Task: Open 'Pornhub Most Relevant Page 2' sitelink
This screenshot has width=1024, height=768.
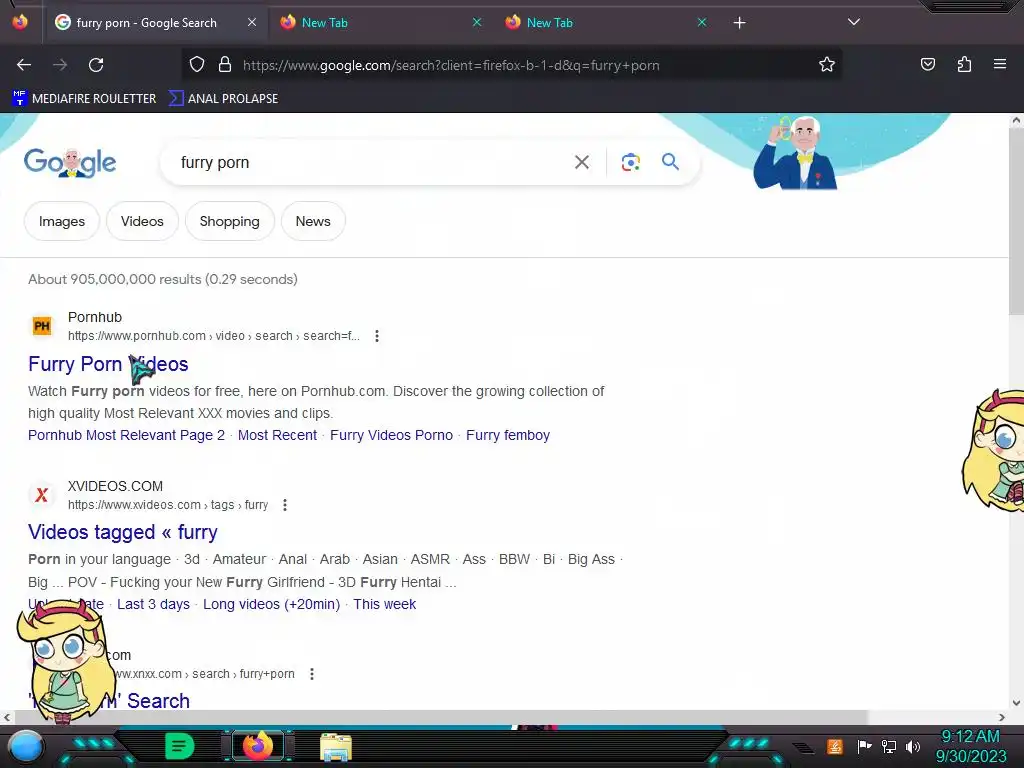Action: (x=126, y=435)
